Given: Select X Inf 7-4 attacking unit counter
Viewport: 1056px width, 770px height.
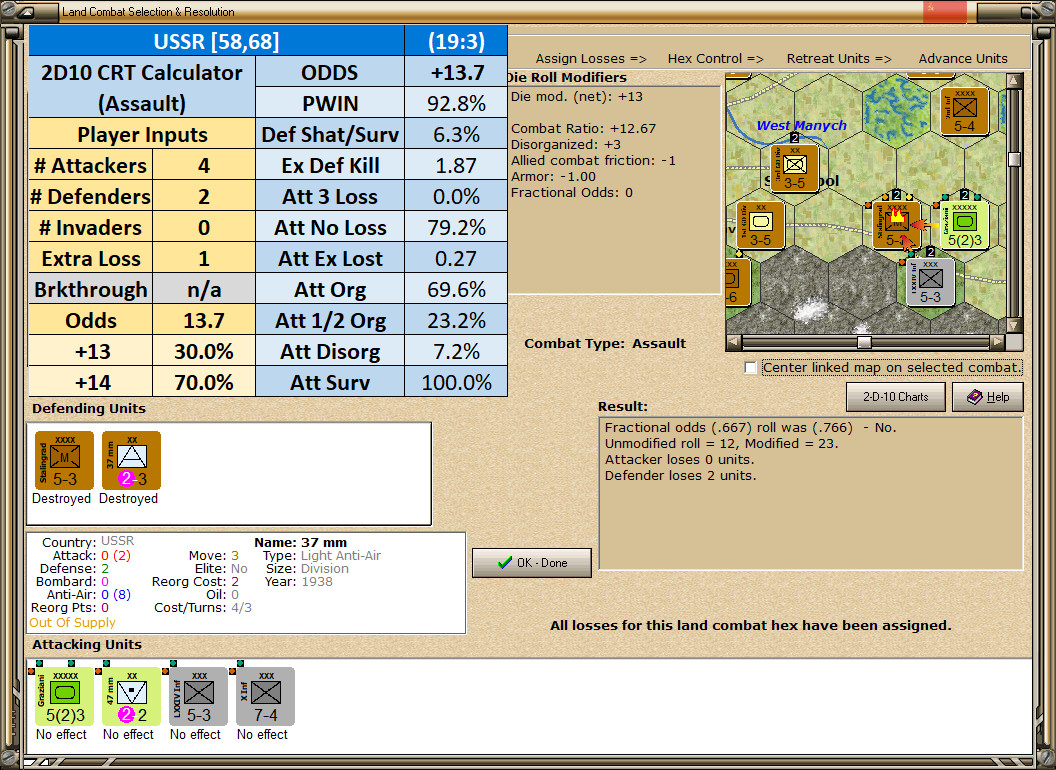Looking at the screenshot, I should point(265,697).
